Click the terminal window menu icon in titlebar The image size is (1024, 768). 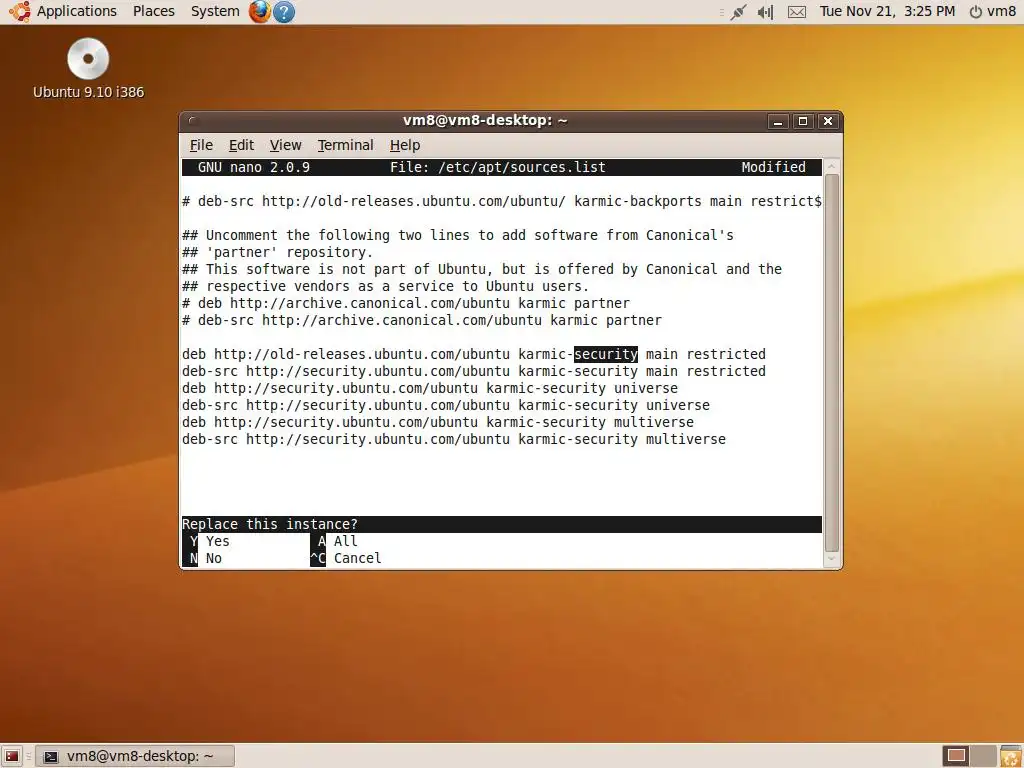192,120
